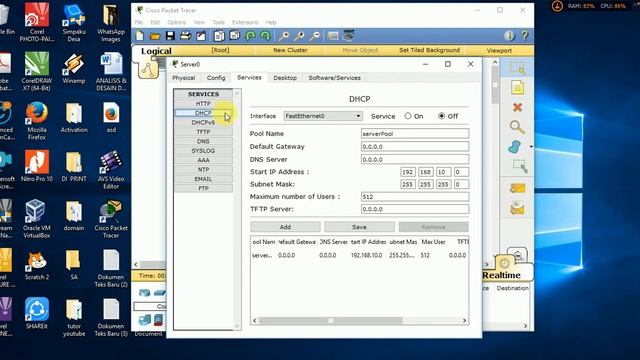Expand the shape tool dropdown arrow
This screenshot has height=360, width=640.
531,147
